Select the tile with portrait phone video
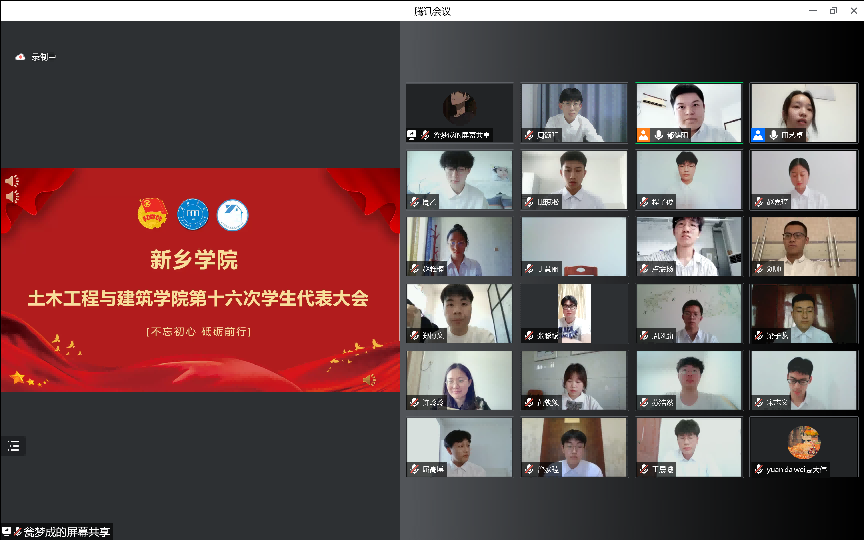Screen dimensions: 864x540 point(574,313)
